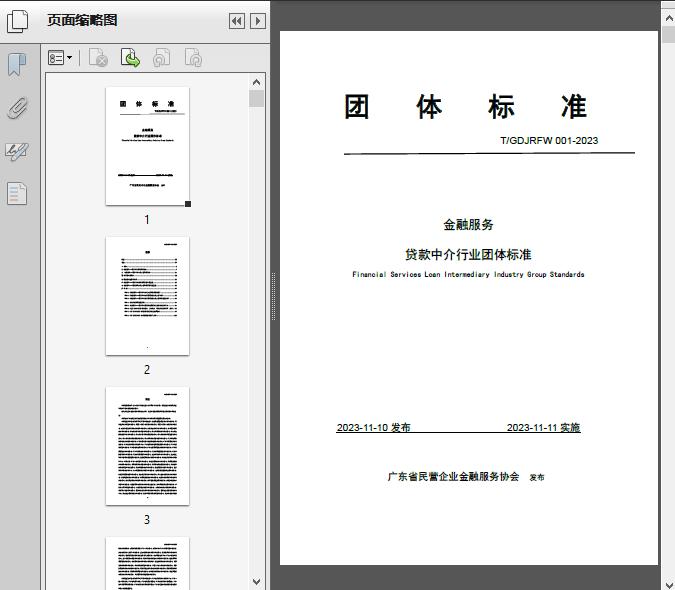Click the page number label 1
The image size is (675, 590).
point(147,220)
